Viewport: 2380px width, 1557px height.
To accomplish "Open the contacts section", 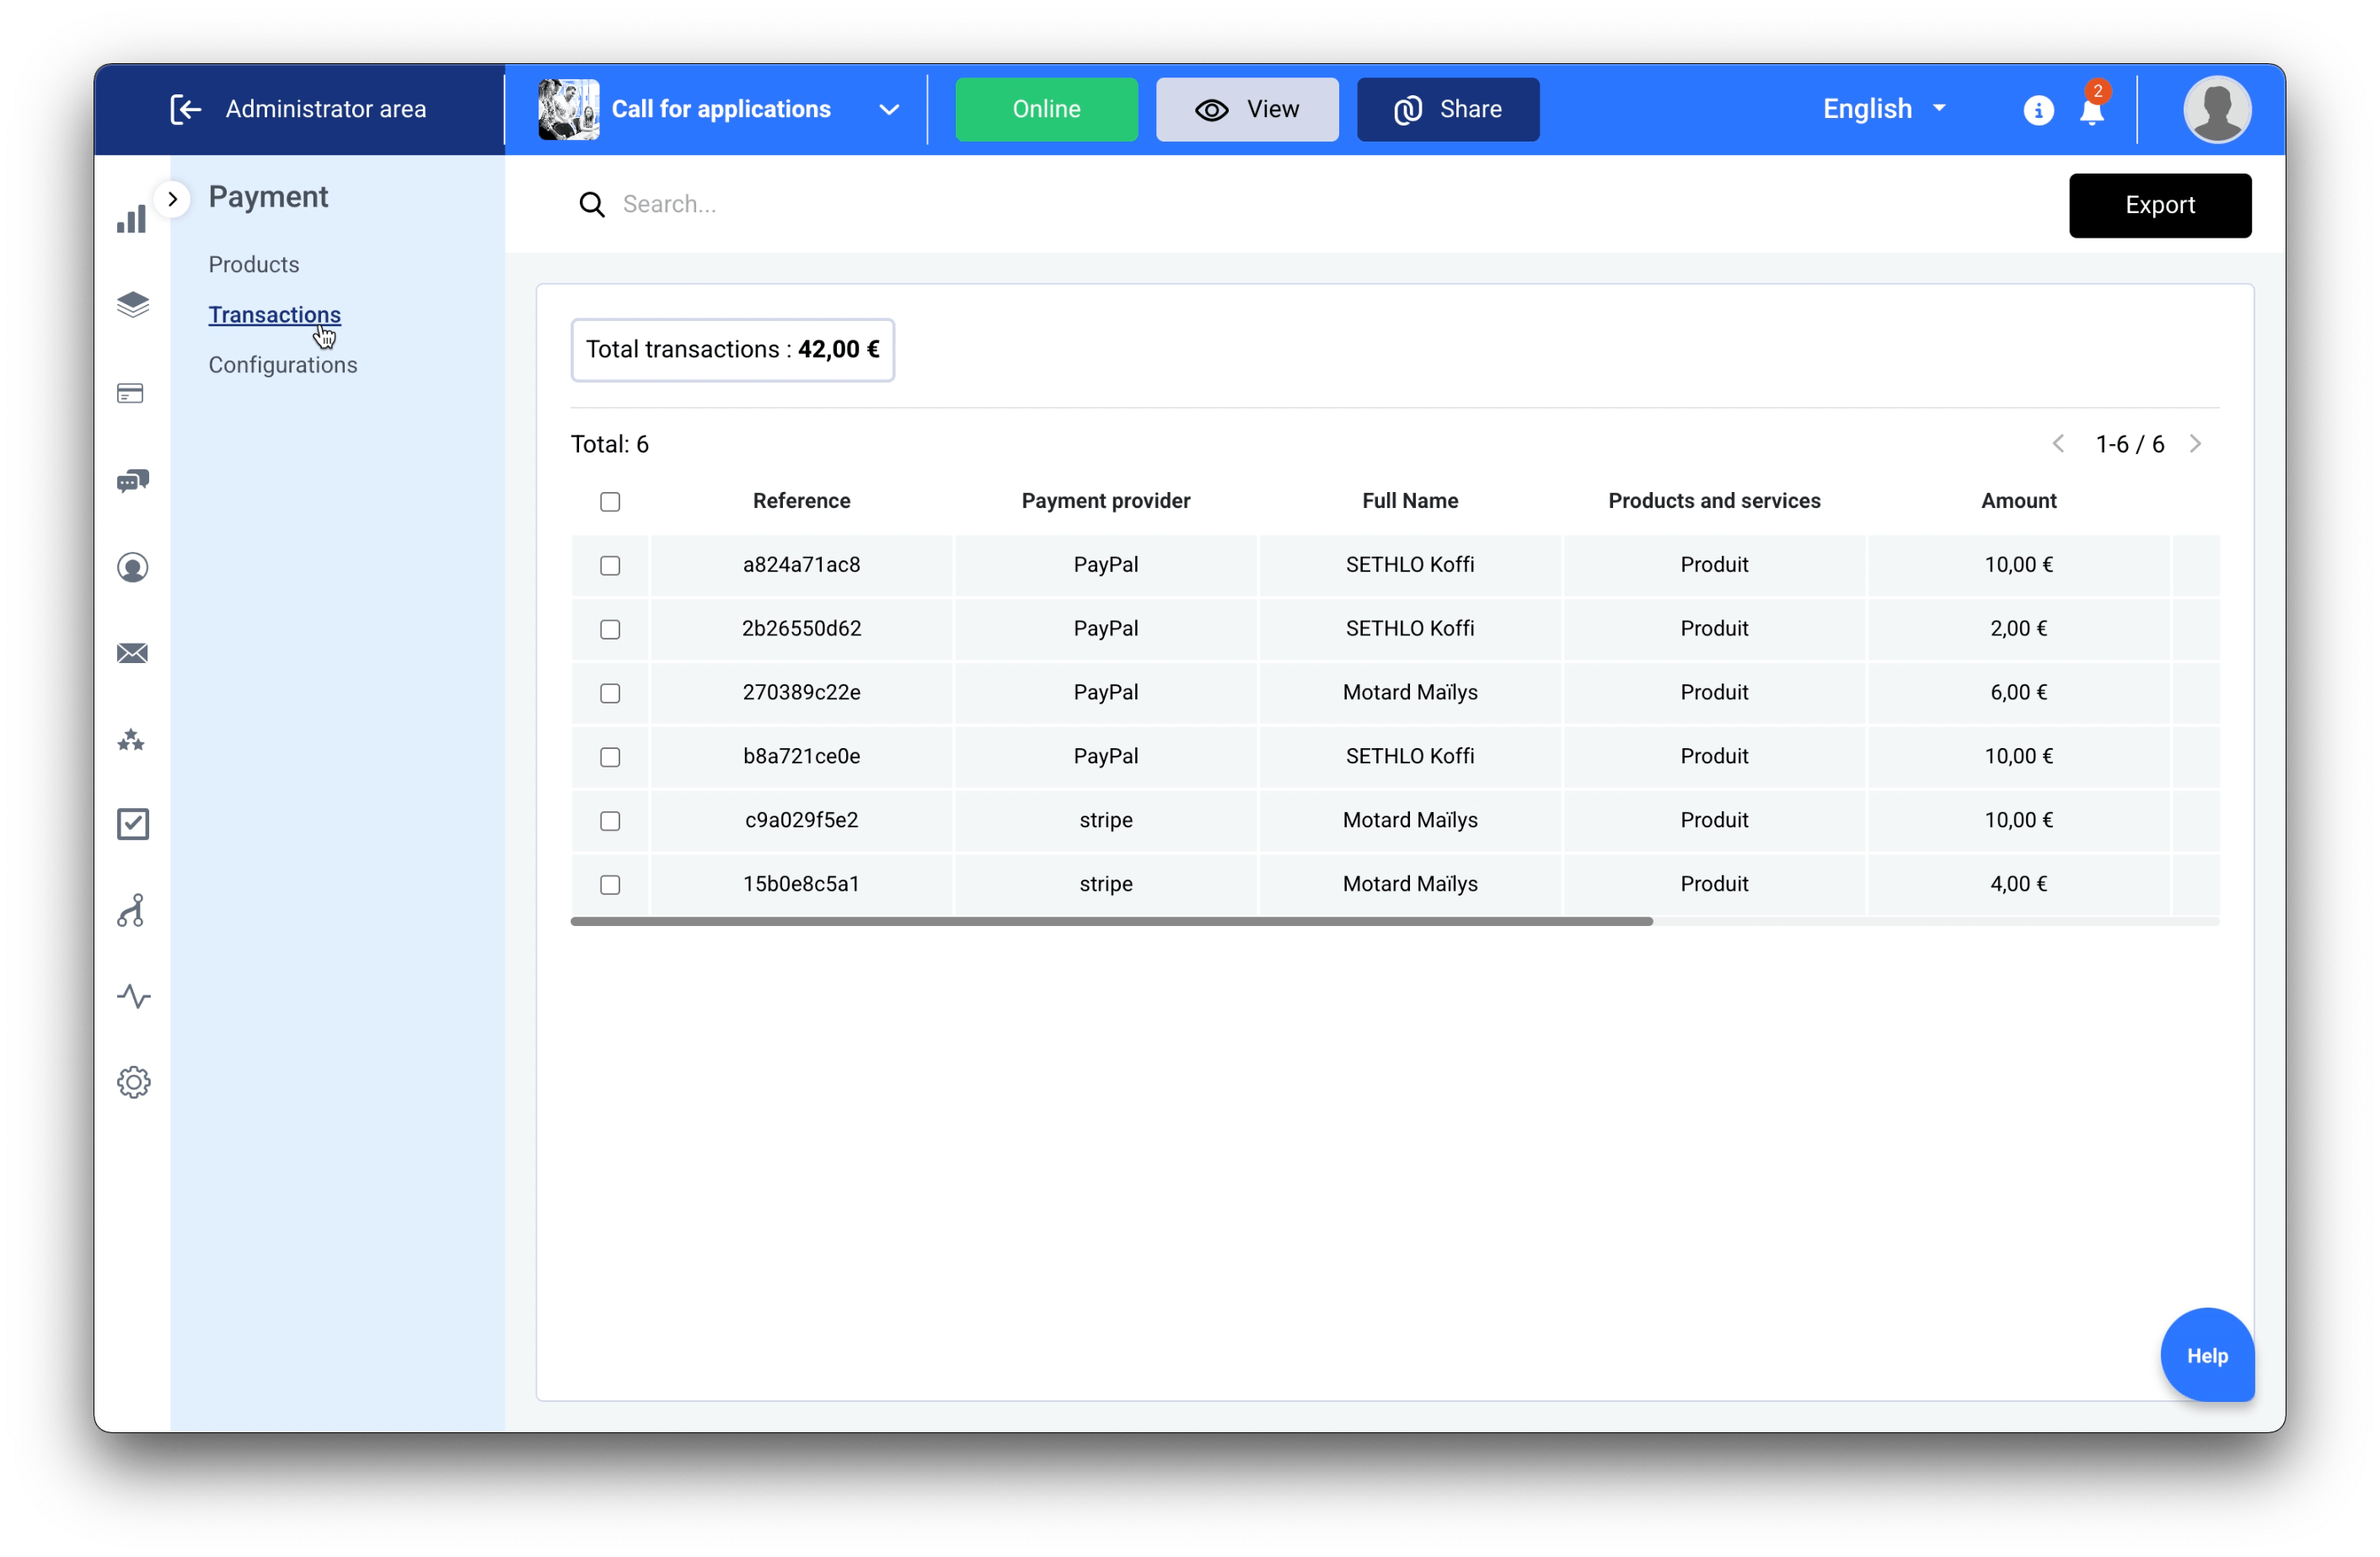I will coord(133,567).
